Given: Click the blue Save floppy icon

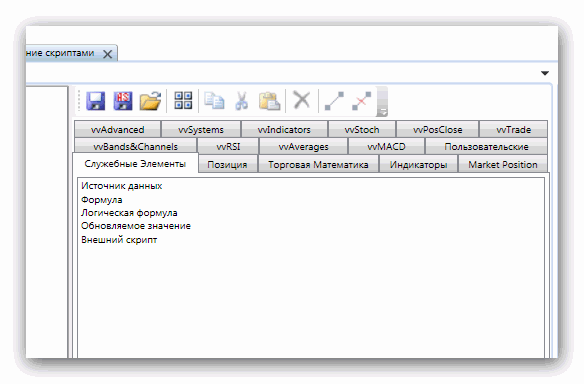Looking at the screenshot, I should click(95, 101).
